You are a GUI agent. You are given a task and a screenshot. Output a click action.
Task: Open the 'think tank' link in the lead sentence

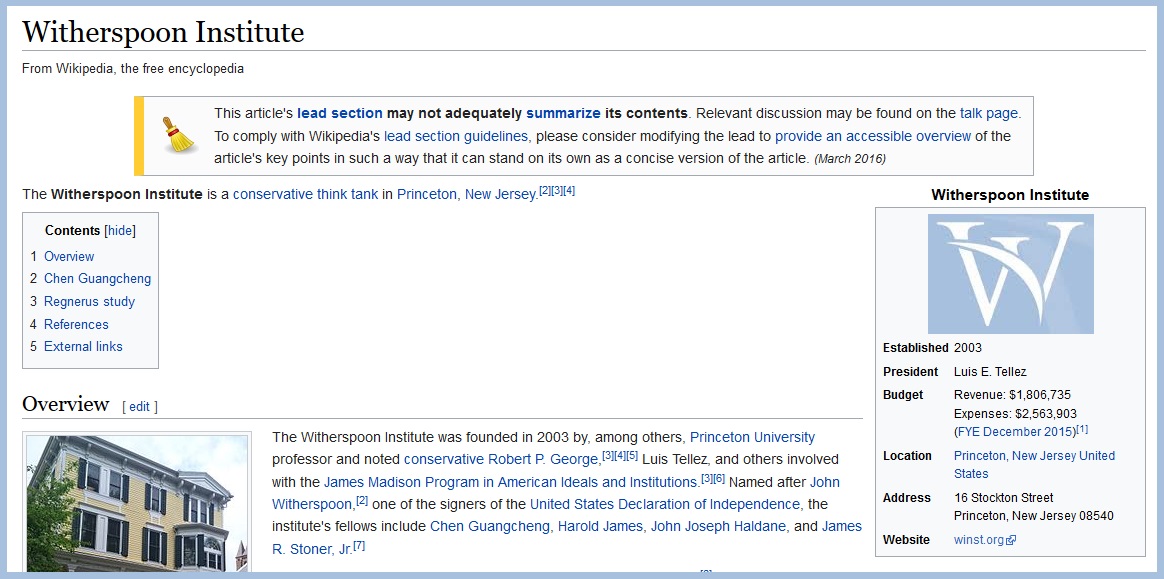(x=347, y=194)
